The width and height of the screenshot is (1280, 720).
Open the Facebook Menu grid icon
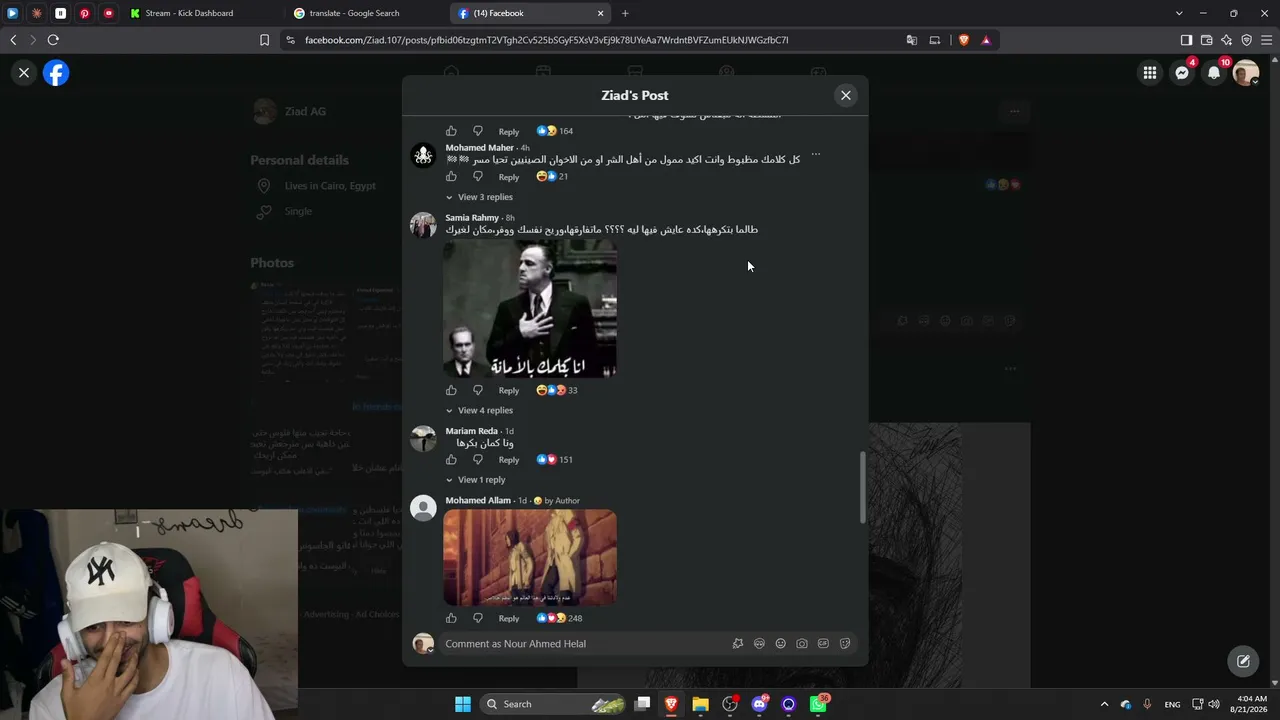(x=1150, y=73)
